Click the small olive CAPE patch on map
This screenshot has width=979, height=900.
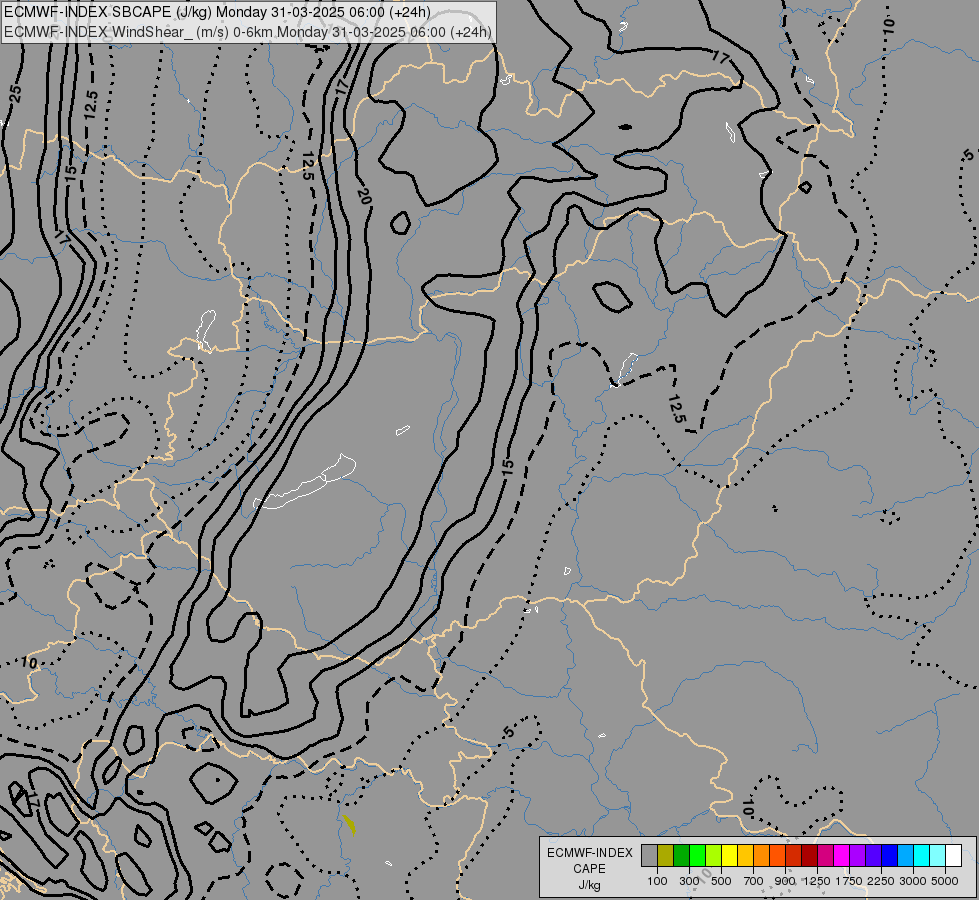349,824
